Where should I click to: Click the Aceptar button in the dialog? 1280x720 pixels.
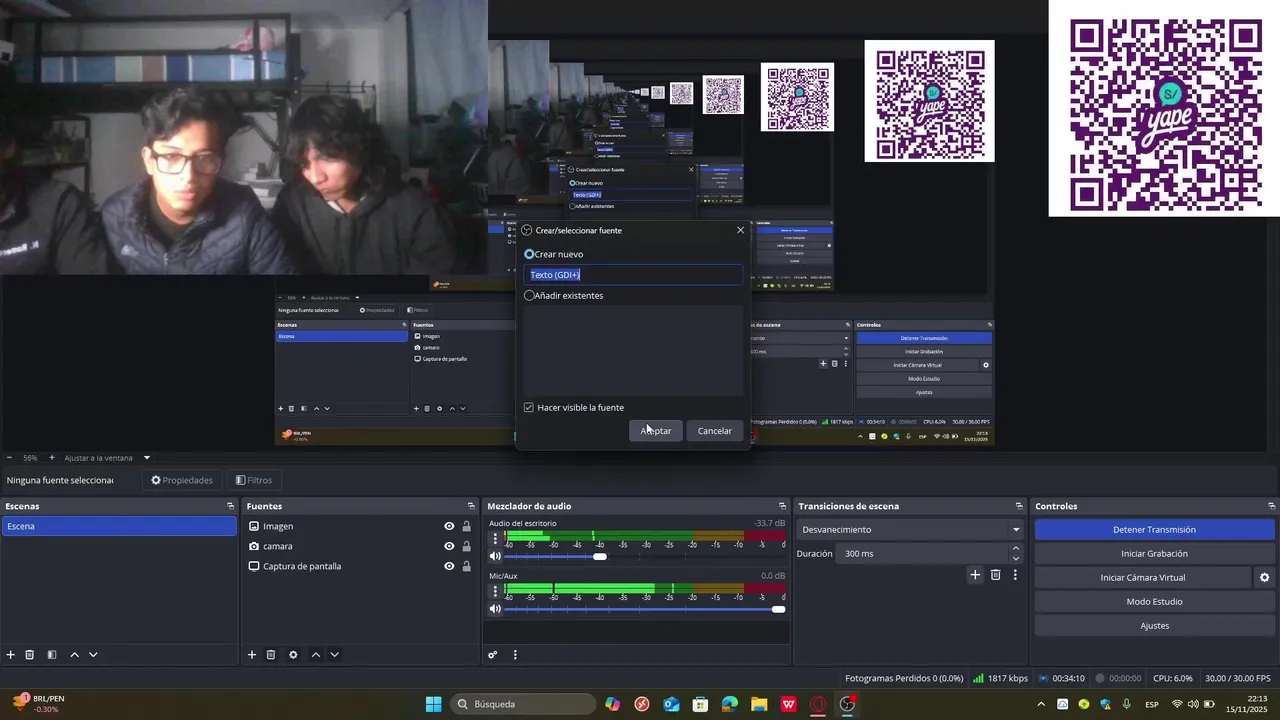click(656, 431)
